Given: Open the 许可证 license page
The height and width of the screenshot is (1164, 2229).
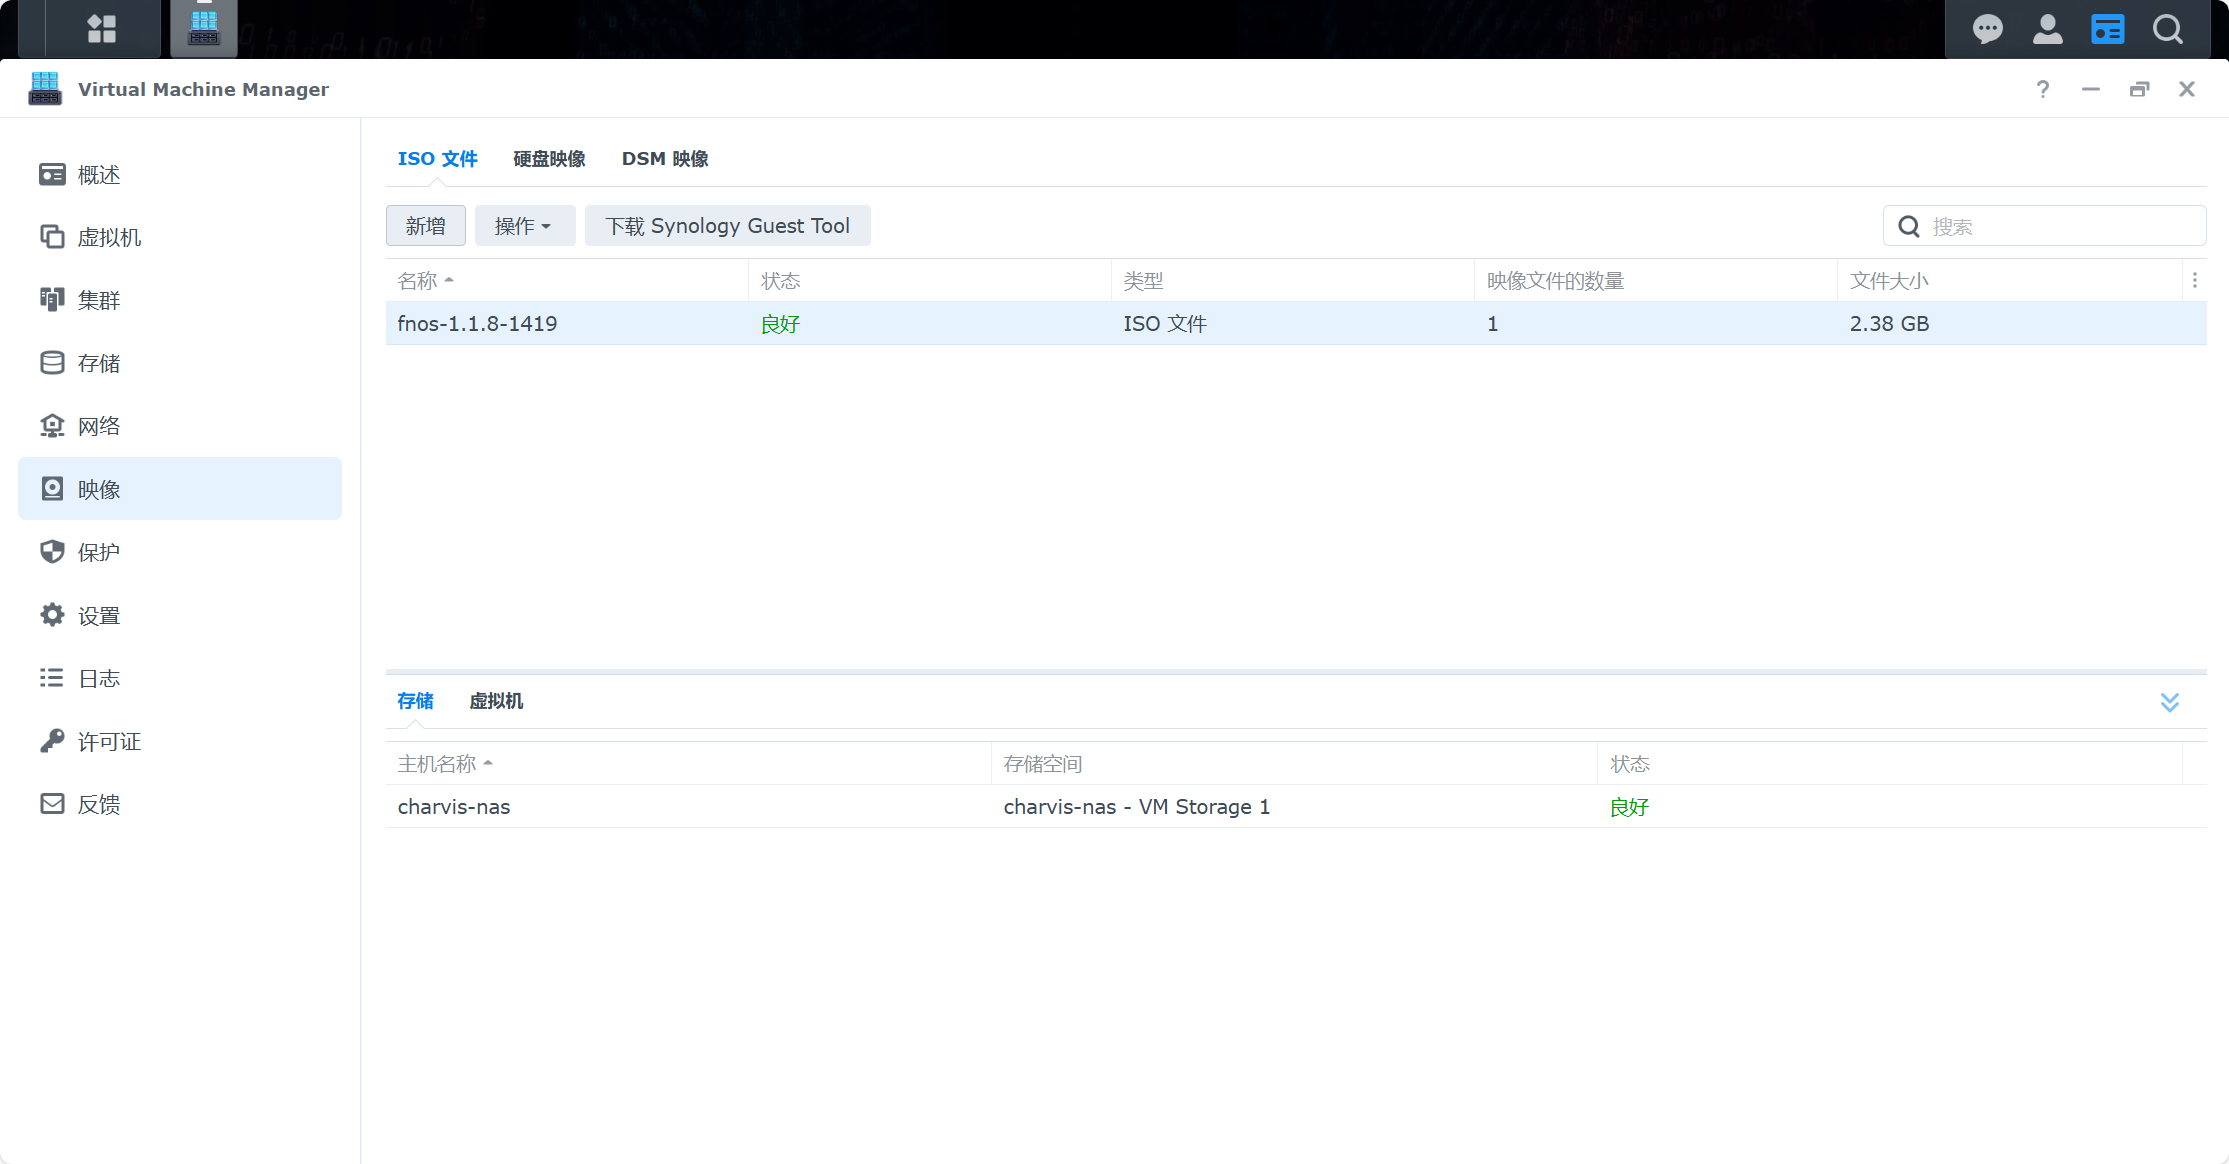Looking at the screenshot, I should pyautogui.click(x=108, y=741).
